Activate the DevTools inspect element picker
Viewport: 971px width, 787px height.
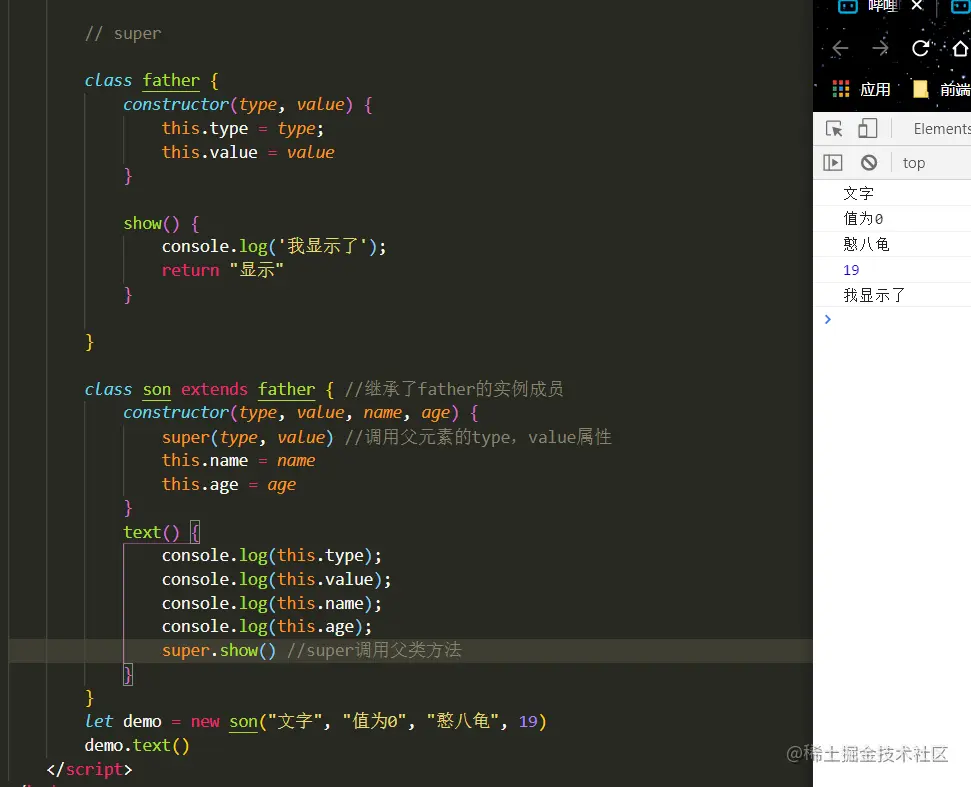pos(834,129)
